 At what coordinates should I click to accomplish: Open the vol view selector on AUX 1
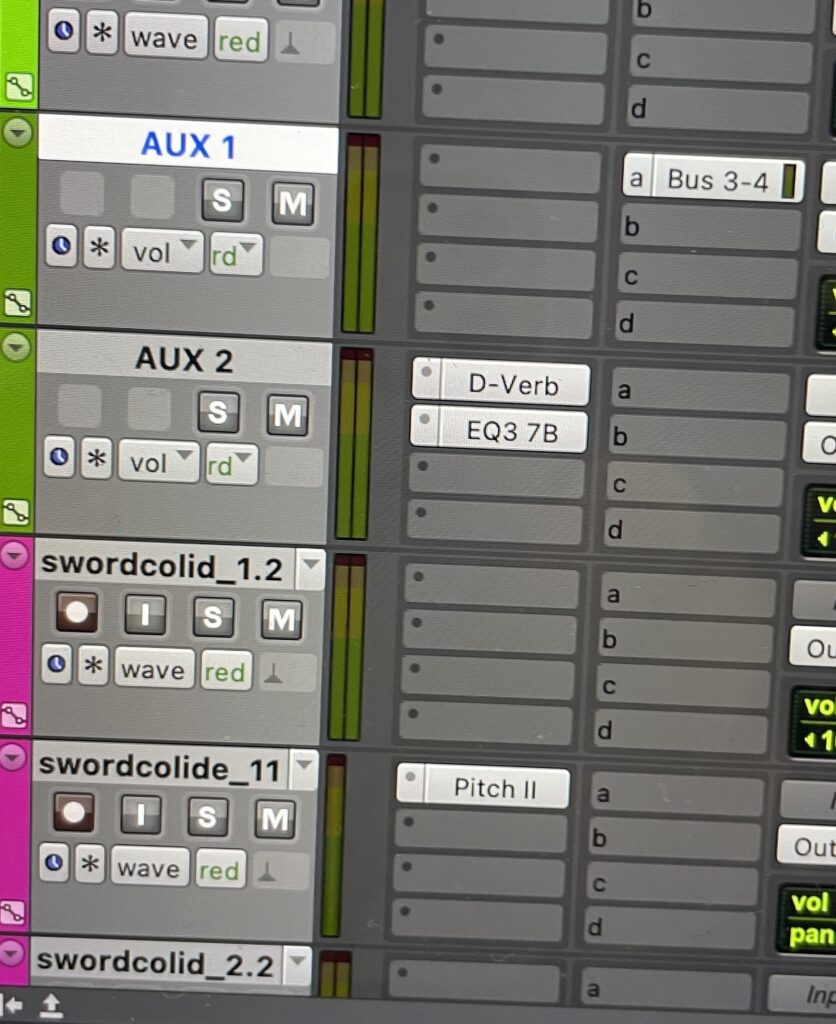(x=162, y=251)
